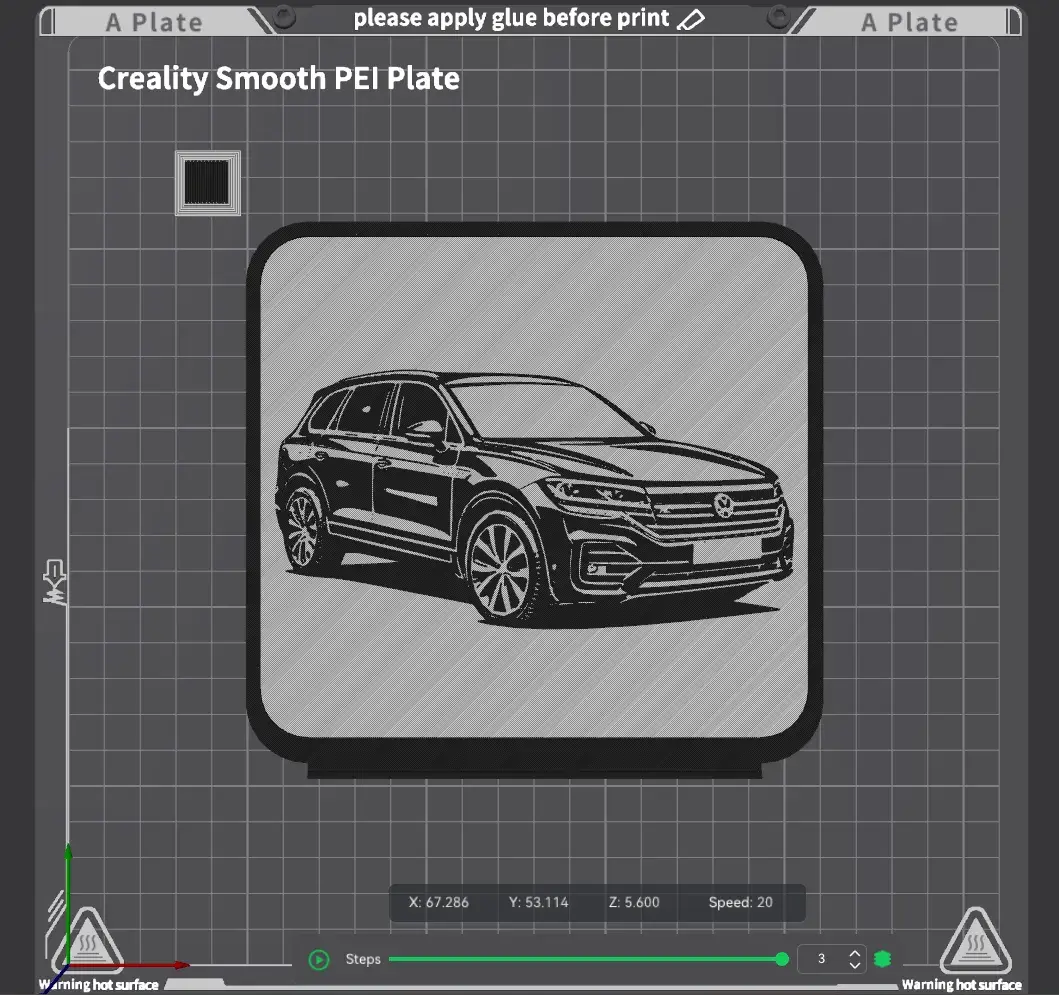The width and height of the screenshot is (1059, 995).
Task: Click the right 'Warning hot surface' text
Action: pyautogui.click(x=961, y=985)
